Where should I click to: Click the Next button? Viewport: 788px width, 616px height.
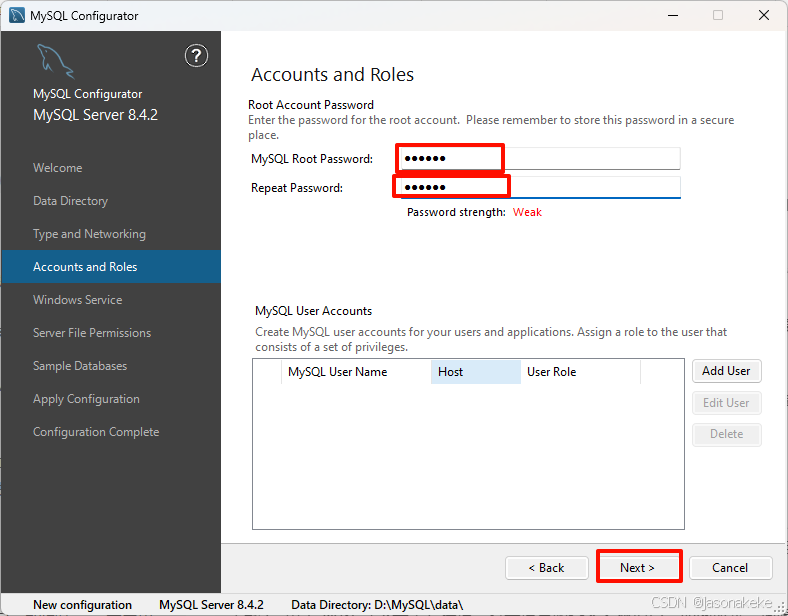coord(638,567)
